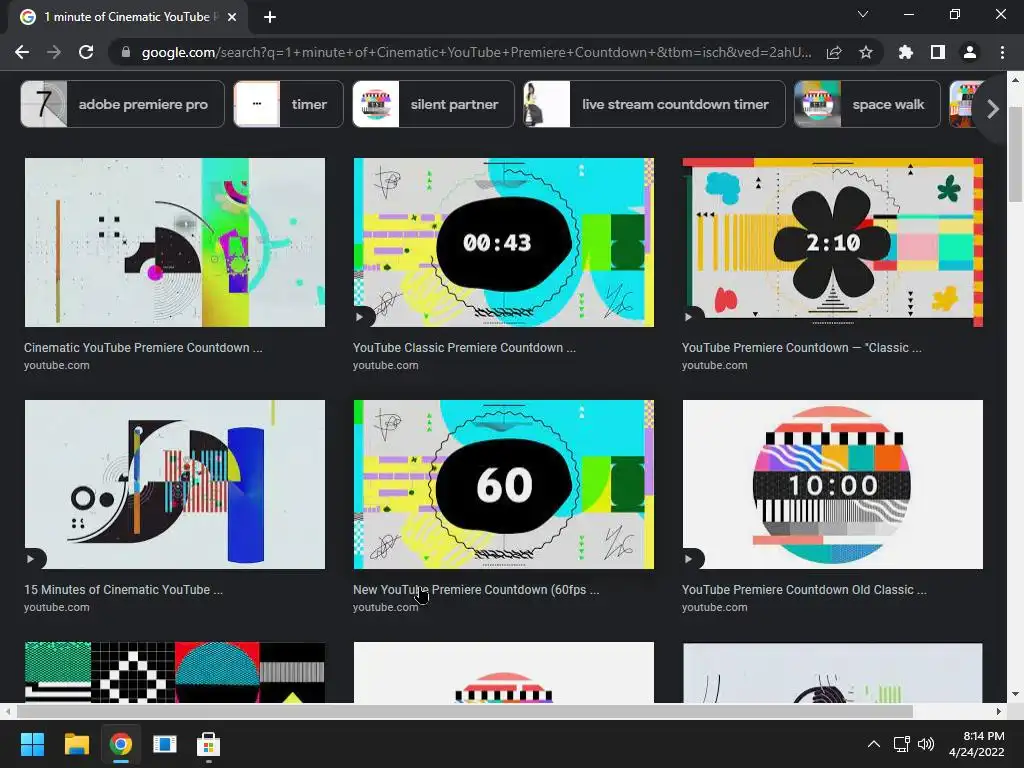Click youtube.com under Old Classic countdown
The width and height of the screenshot is (1024, 768).
[x=714, y=607]
